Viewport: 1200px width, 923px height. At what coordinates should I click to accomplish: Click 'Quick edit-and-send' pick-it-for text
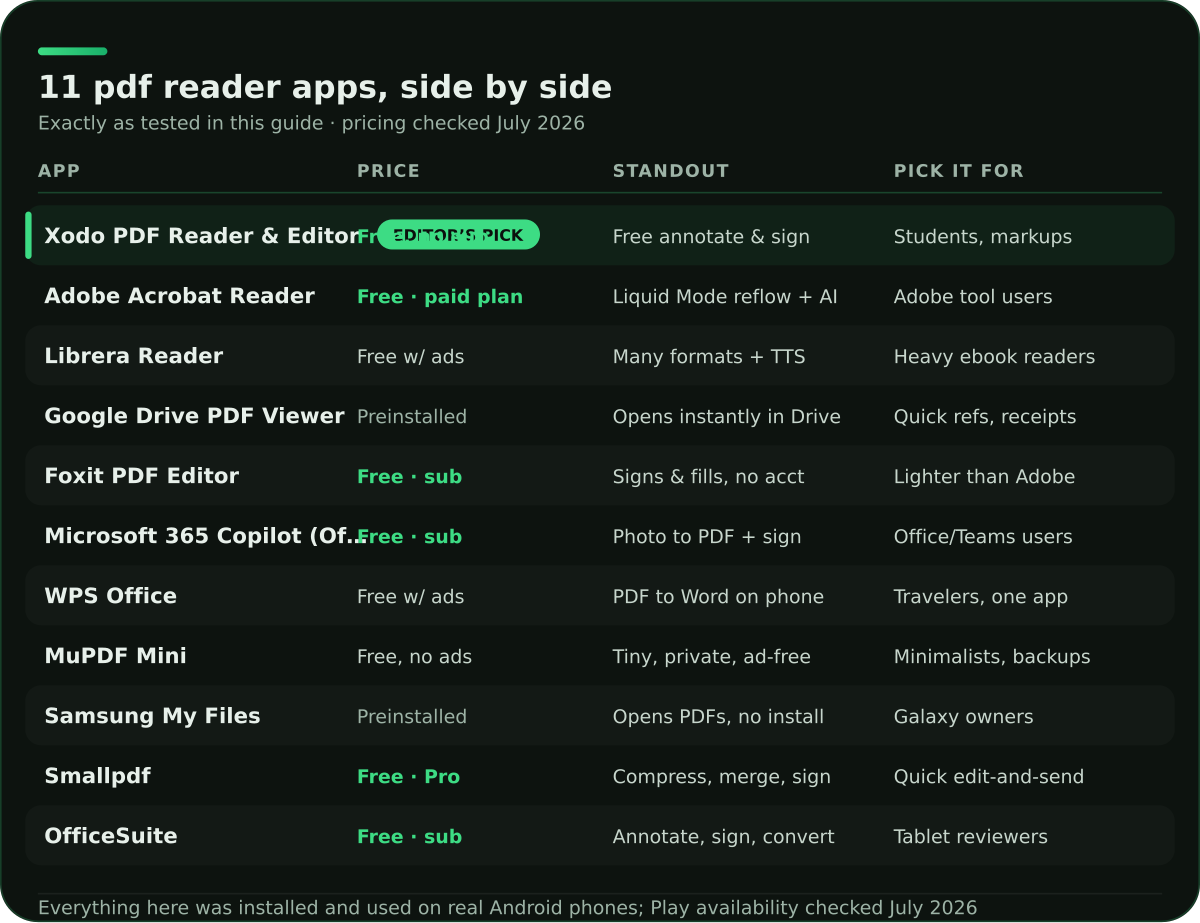989,777
